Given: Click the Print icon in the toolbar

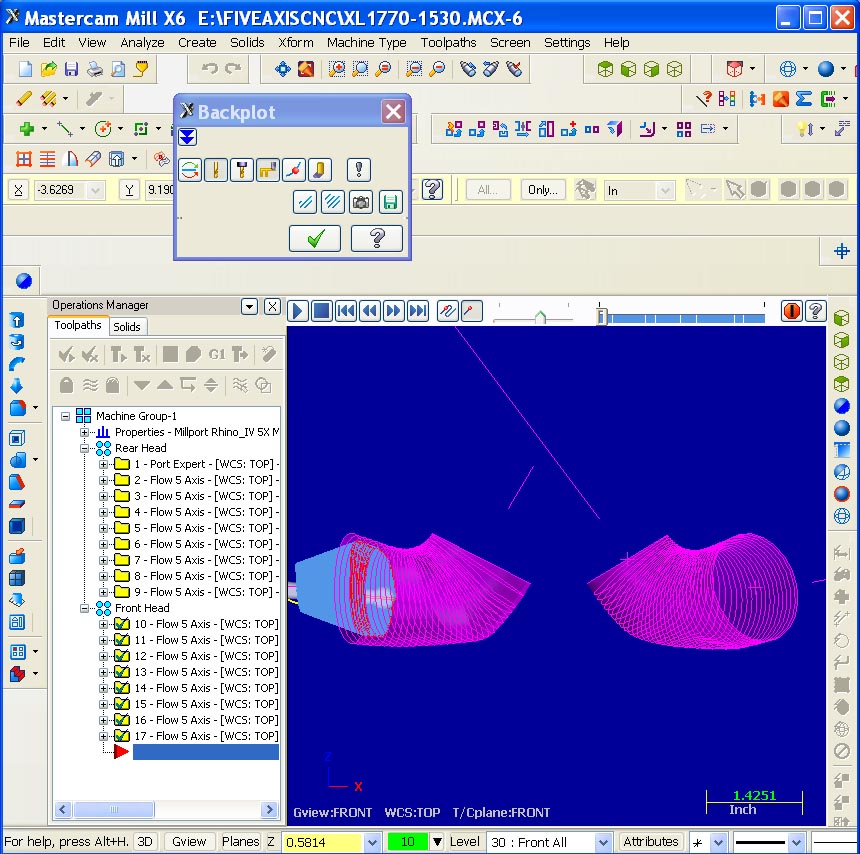Looking at the screenshot, I should [x=95, y=69].
